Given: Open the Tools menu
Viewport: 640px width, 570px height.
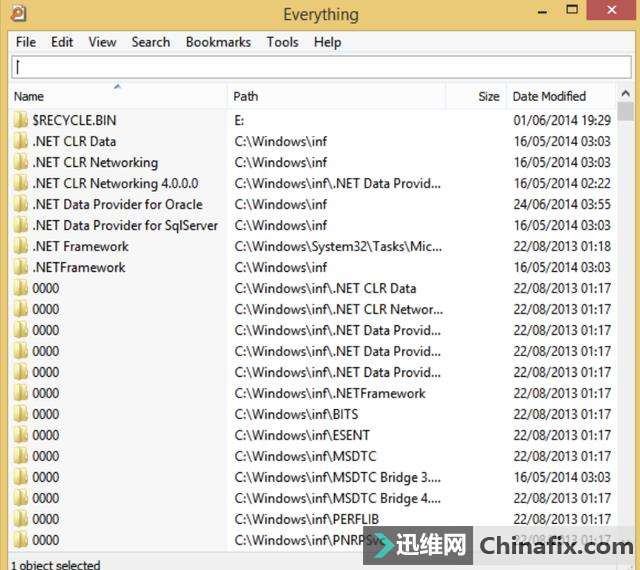Looking at the screenshot, I should coord(282,42).
